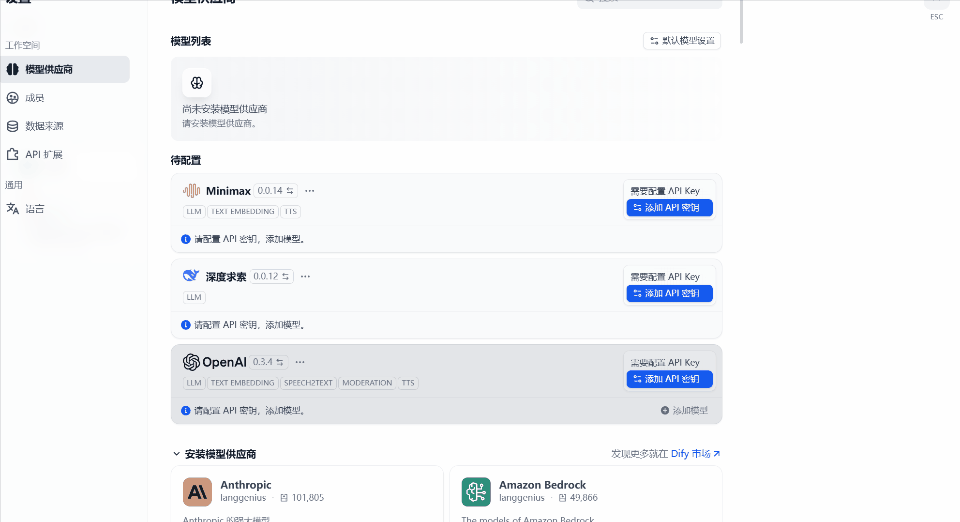Switch Minimax version 0.0.14
The width and height of the screenshot is (960, 522).
pyautogui.click(x=276, y=190)
